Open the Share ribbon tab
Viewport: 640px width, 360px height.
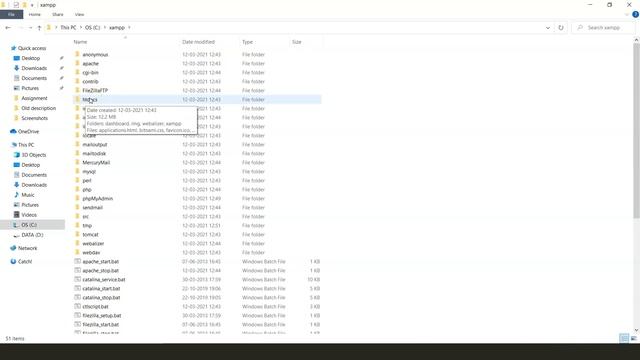tap(58, 14)
